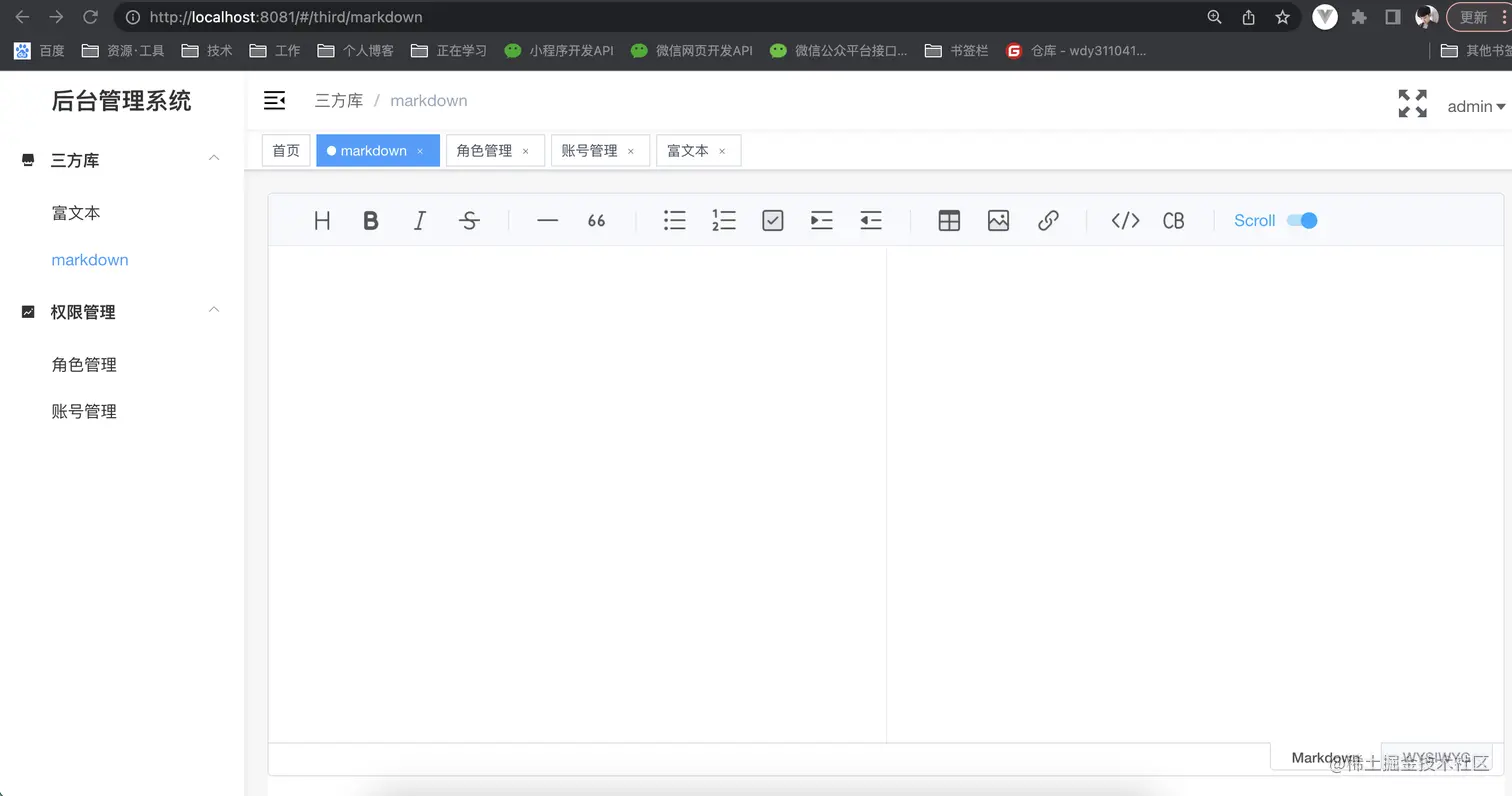
Task: Open markdown in the sidebar
Action: tap(90, 260)
